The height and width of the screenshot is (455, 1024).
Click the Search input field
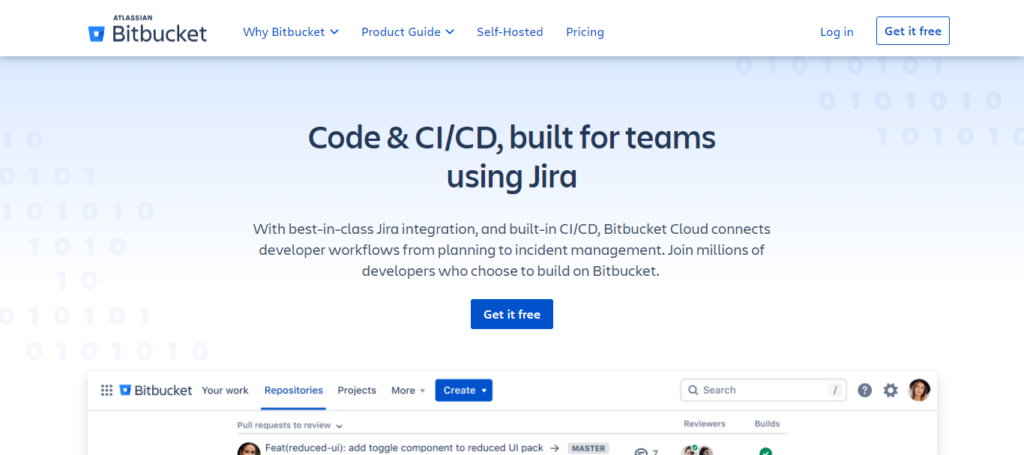click(x=760, y=390)
